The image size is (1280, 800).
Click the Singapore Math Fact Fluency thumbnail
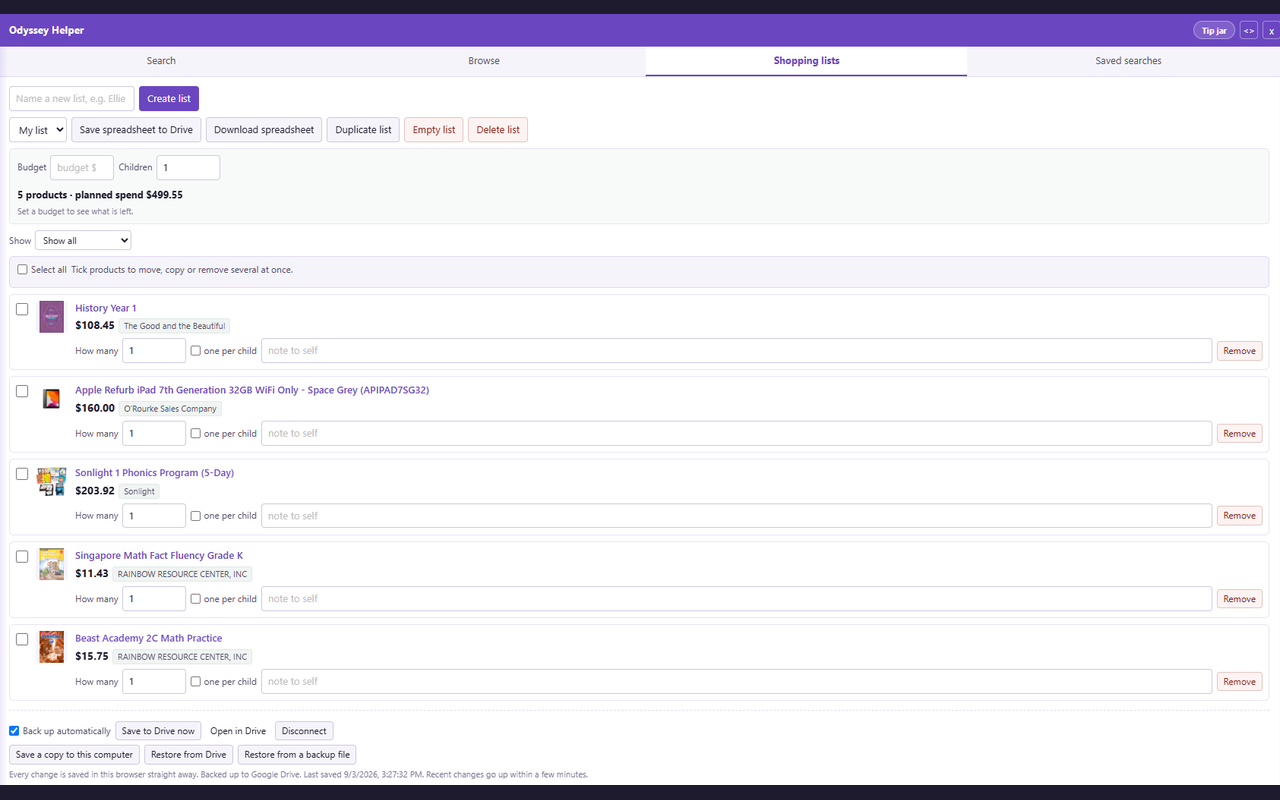[x=52, y=564]
